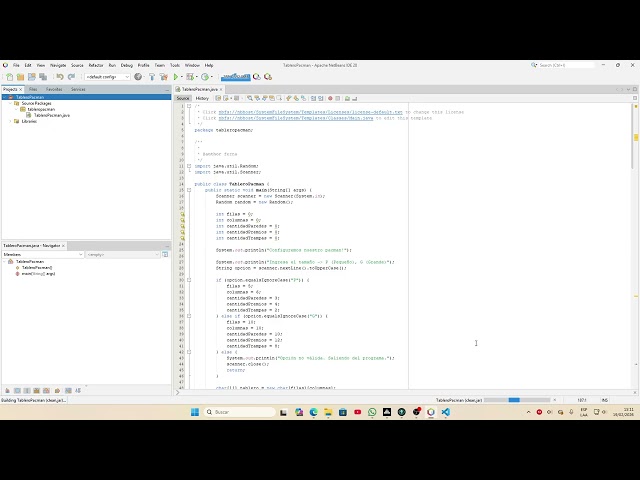Click the Windows Start button
The image size is (640, 480).
point(195,412)
